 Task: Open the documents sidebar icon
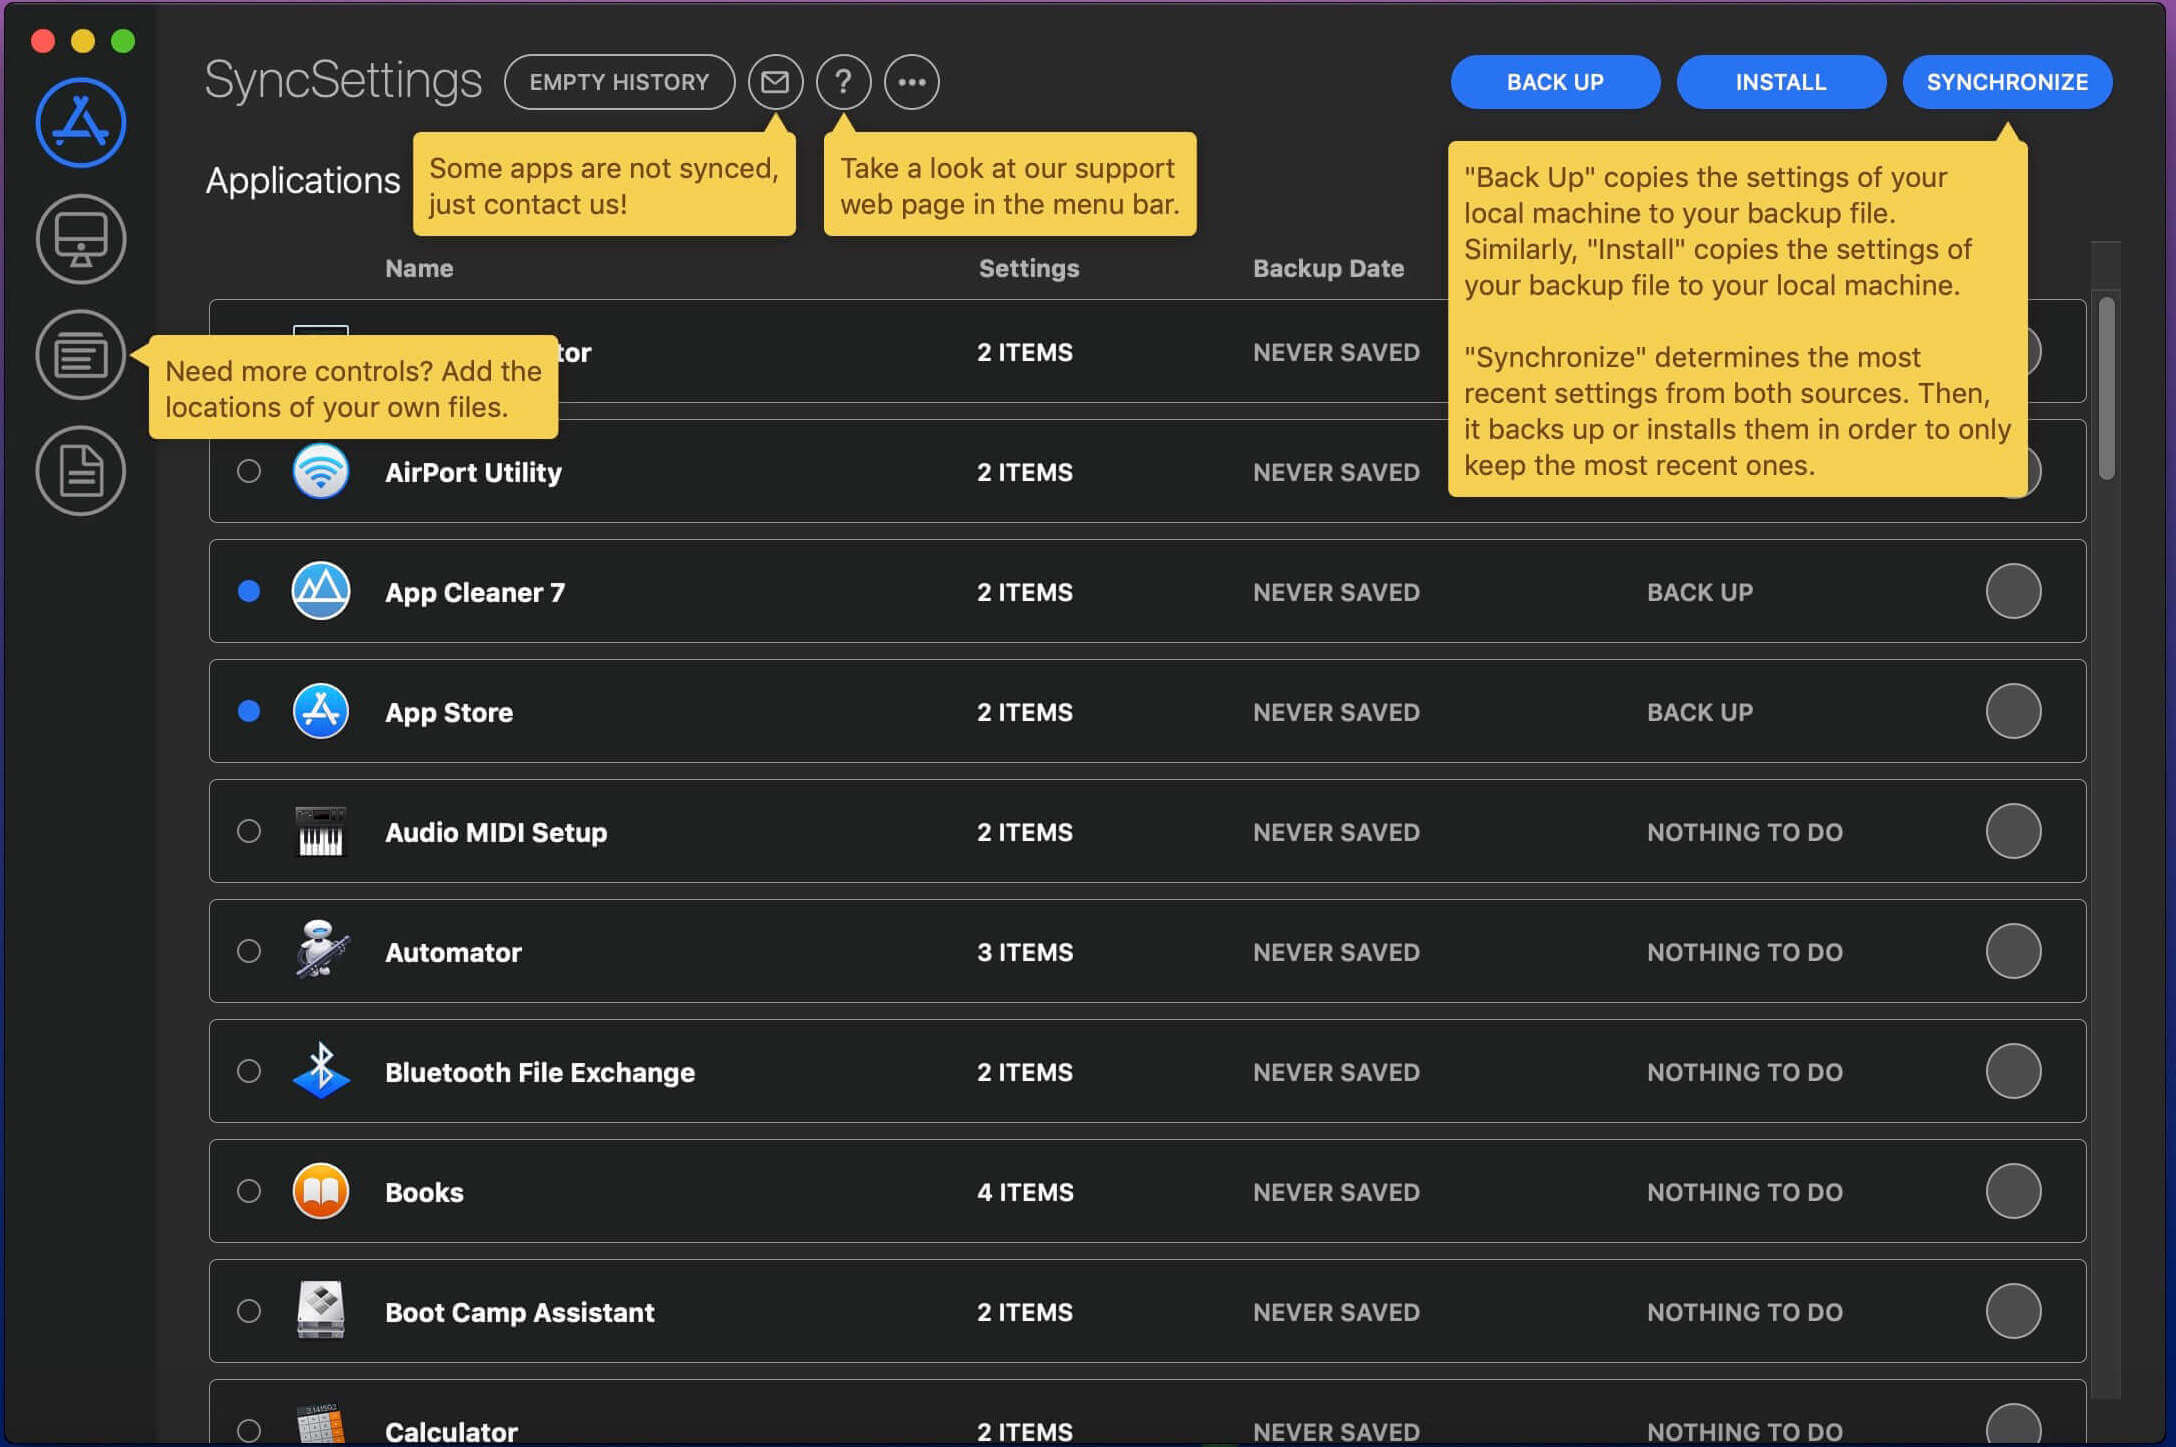pyautogui.click(x=80, y=471)
